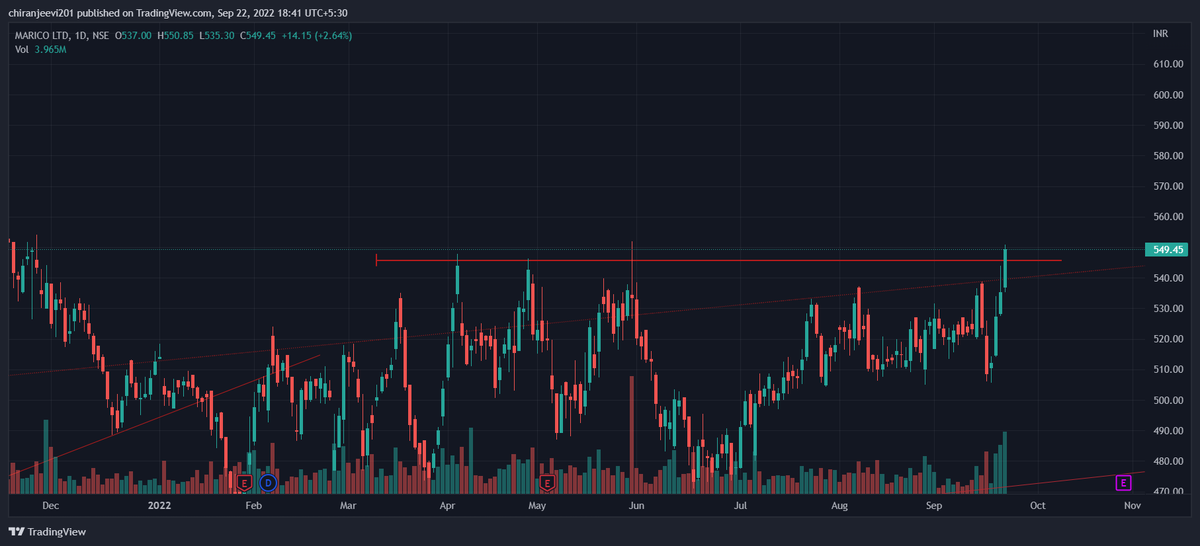Click the 520.00 price axis label

click(1168, 339)
